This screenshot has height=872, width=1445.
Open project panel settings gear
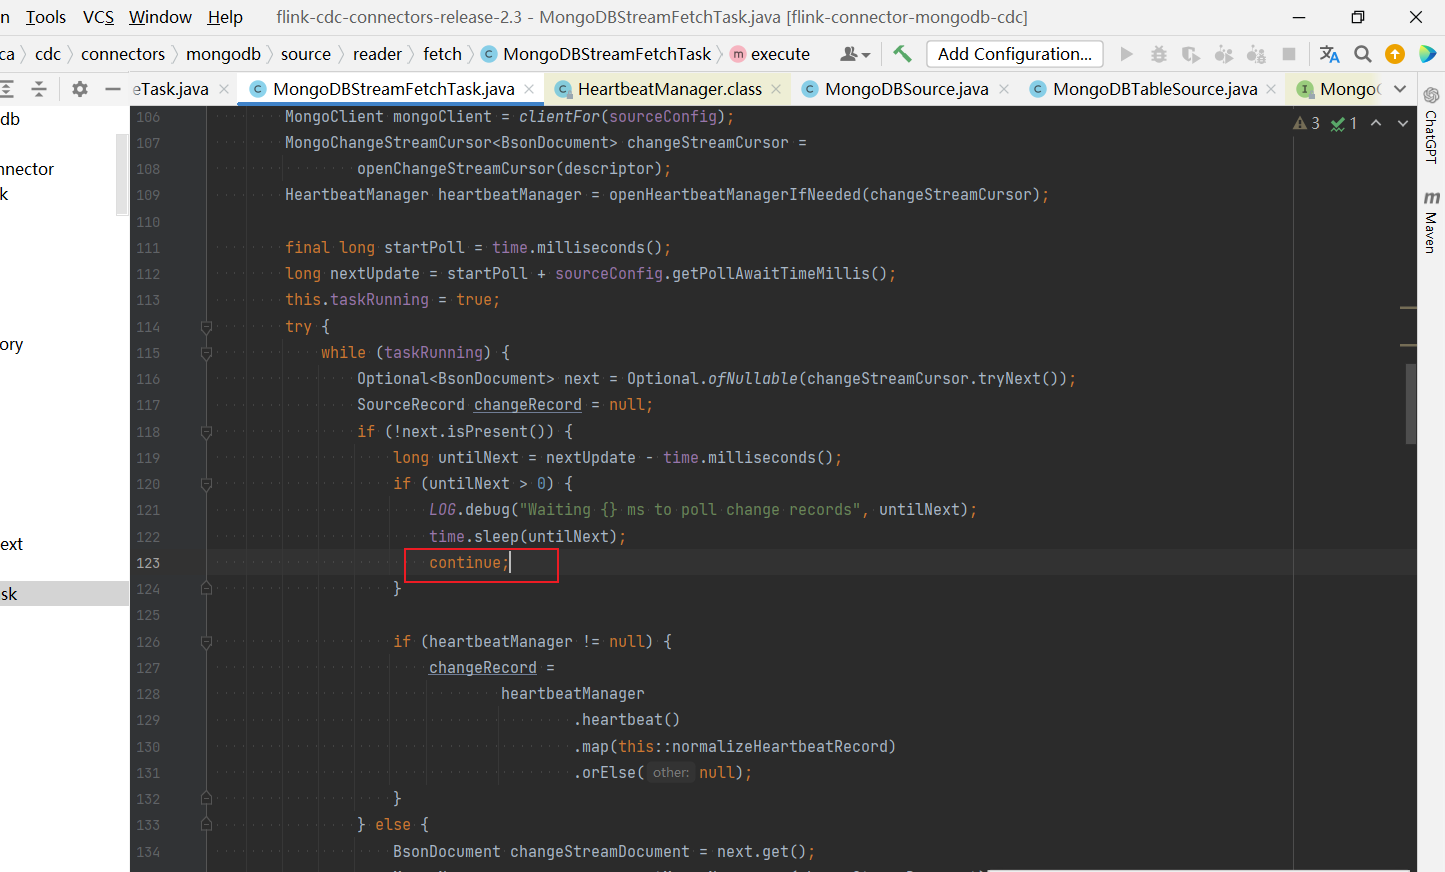coord(80,89)
